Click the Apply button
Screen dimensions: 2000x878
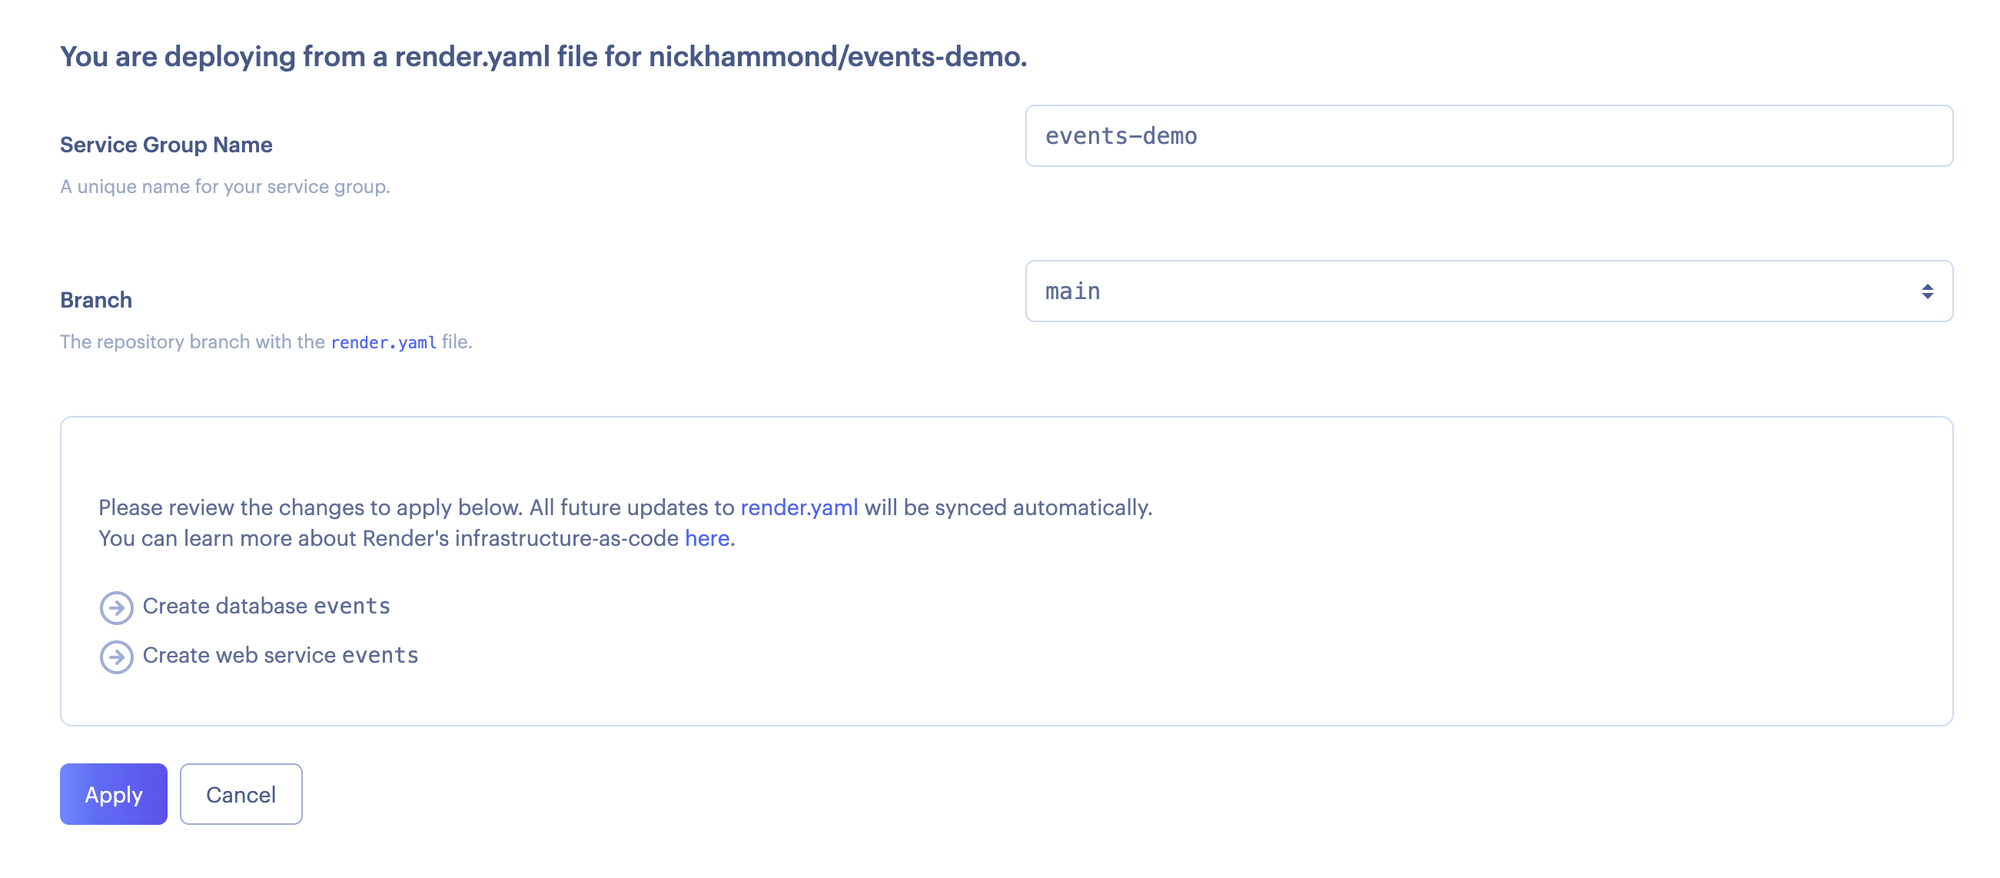pyautogui.click(x=113, y=794)
